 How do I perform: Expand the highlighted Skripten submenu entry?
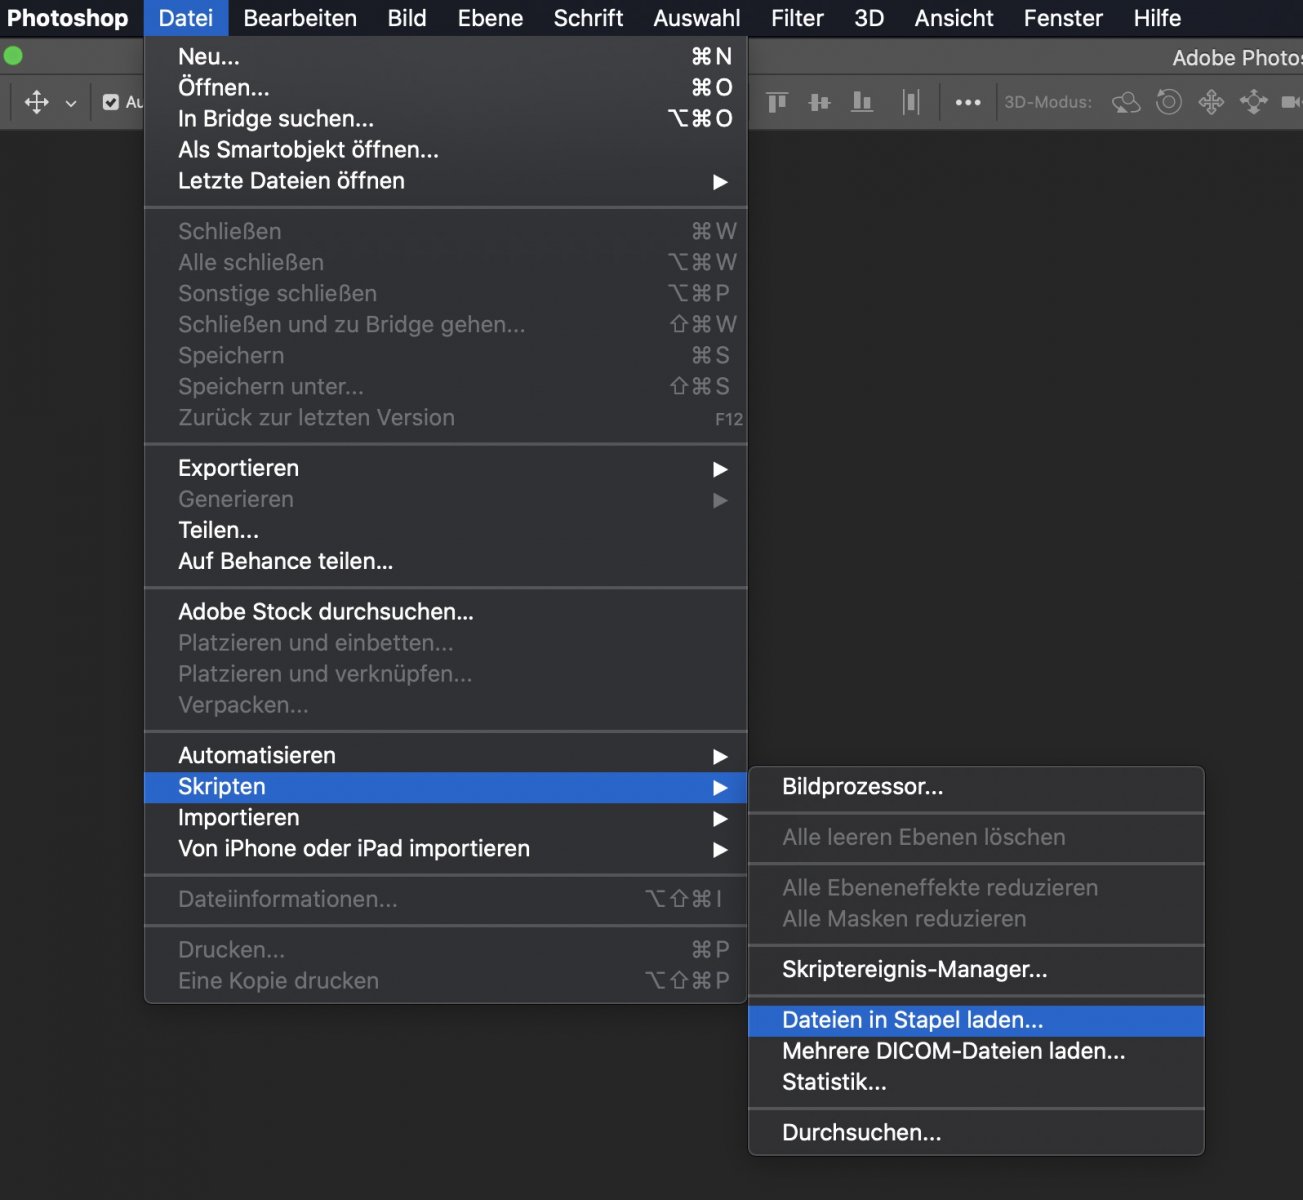(x=446, y=787)
